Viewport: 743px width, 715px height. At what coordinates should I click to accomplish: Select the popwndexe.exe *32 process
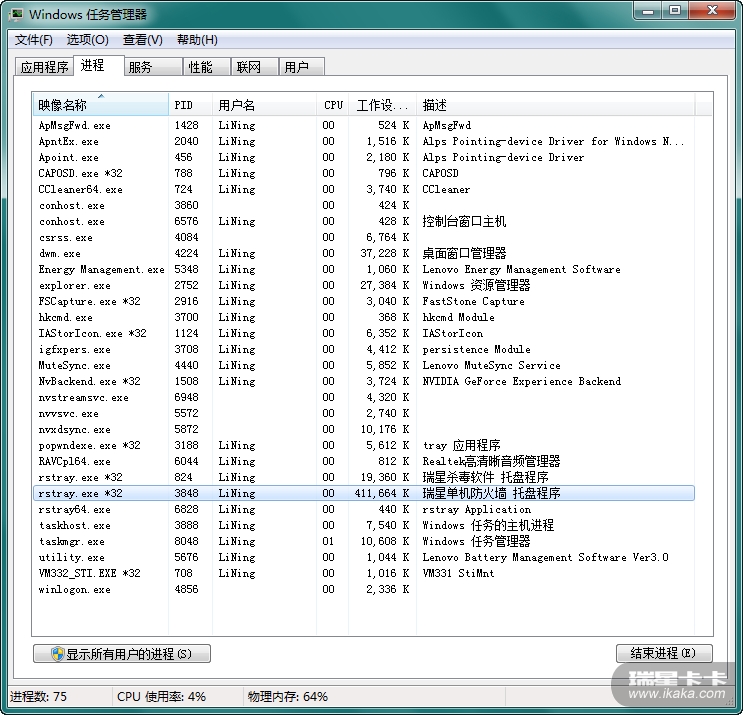364,445
